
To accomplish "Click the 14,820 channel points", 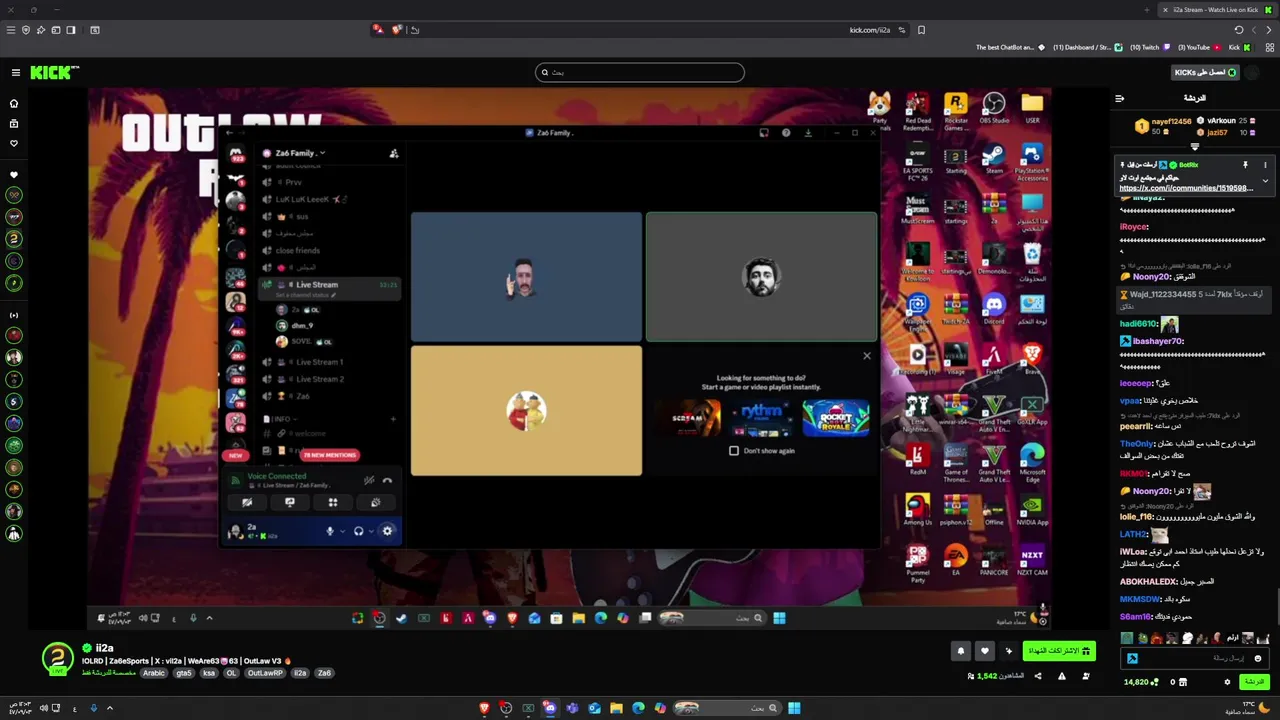I will click(x=1141, y=682).
